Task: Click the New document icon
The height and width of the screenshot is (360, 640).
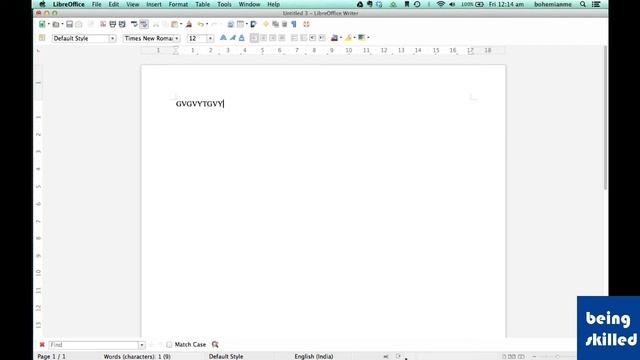Action: pyautogui.click(x=42, y=24)
